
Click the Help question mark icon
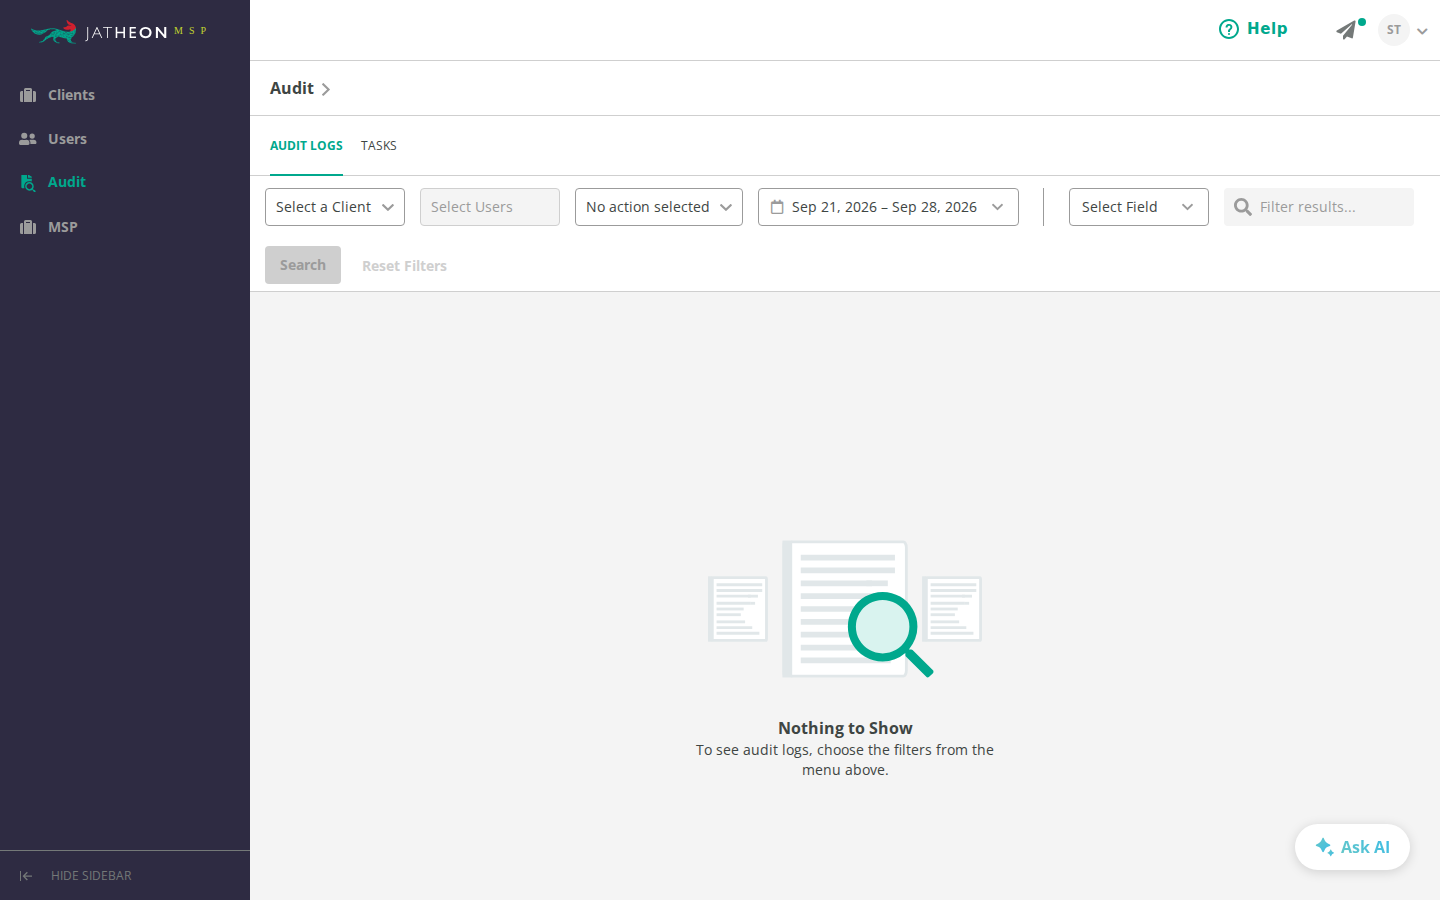click(x=1229, y=29)
